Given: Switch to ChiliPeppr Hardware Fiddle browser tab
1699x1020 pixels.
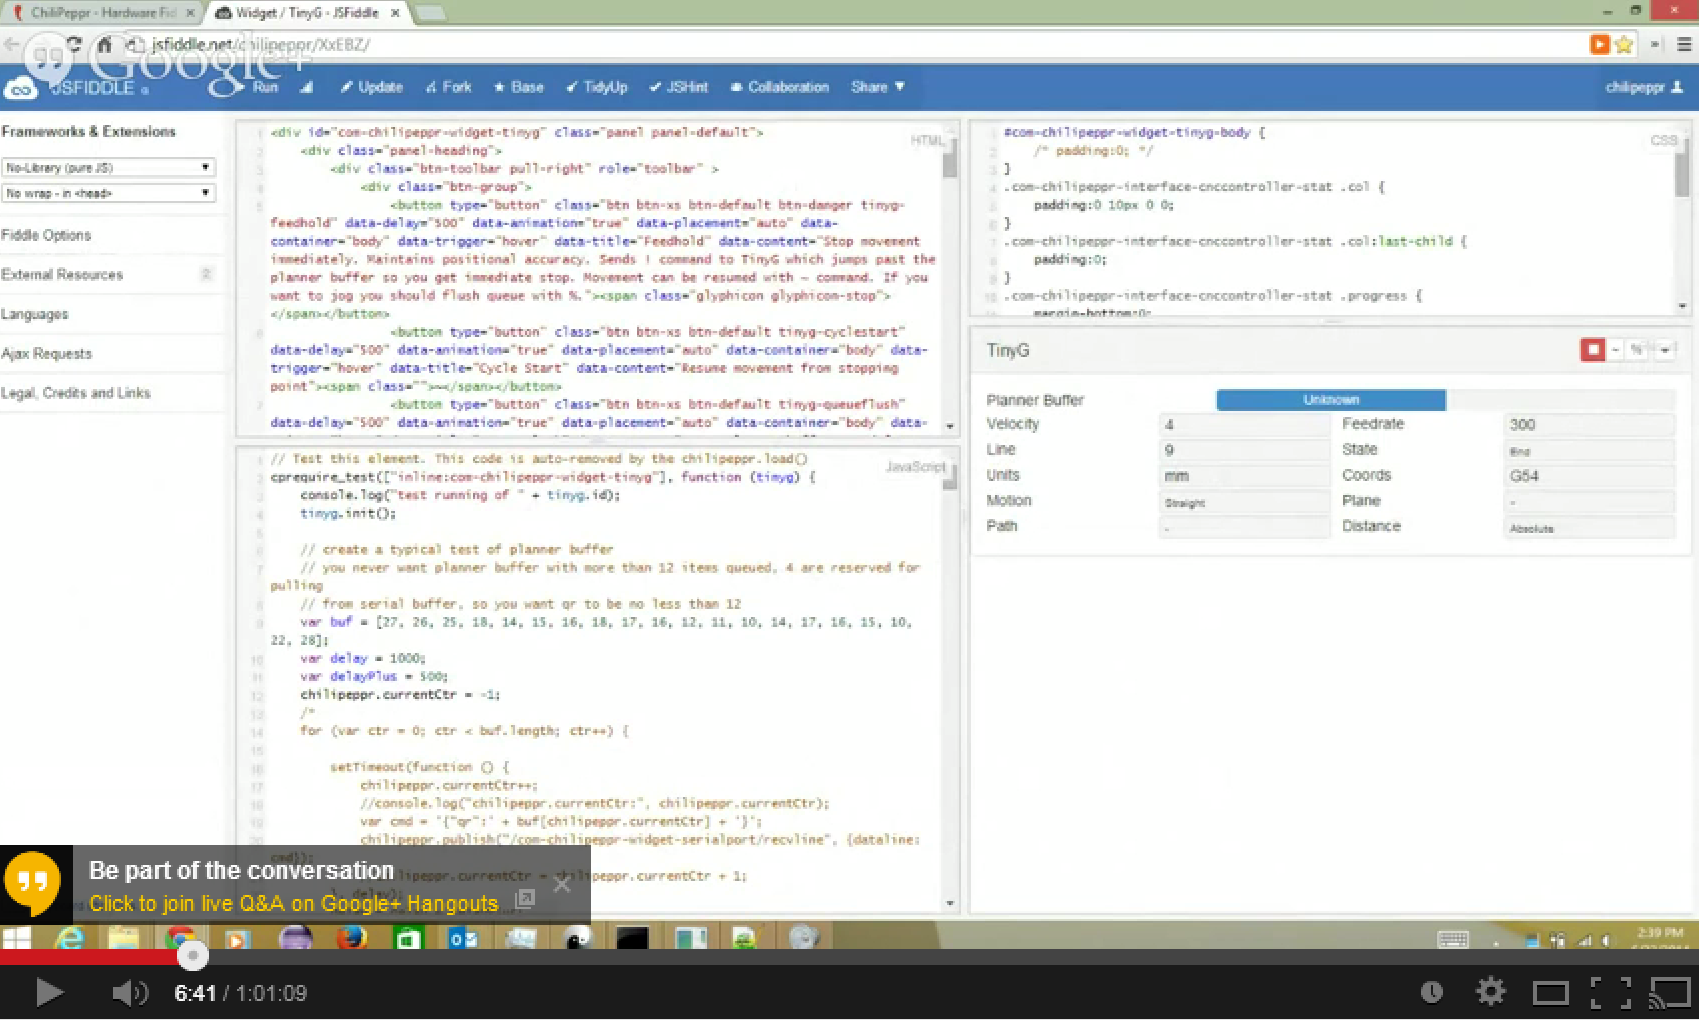Looking at the screenshot, I should click(102, 13).
